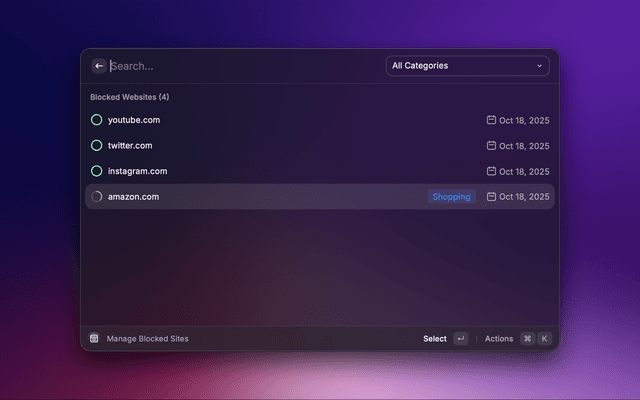Open the All Categories dropdown
Screen dimensions: 640x400
coord(466,66)
